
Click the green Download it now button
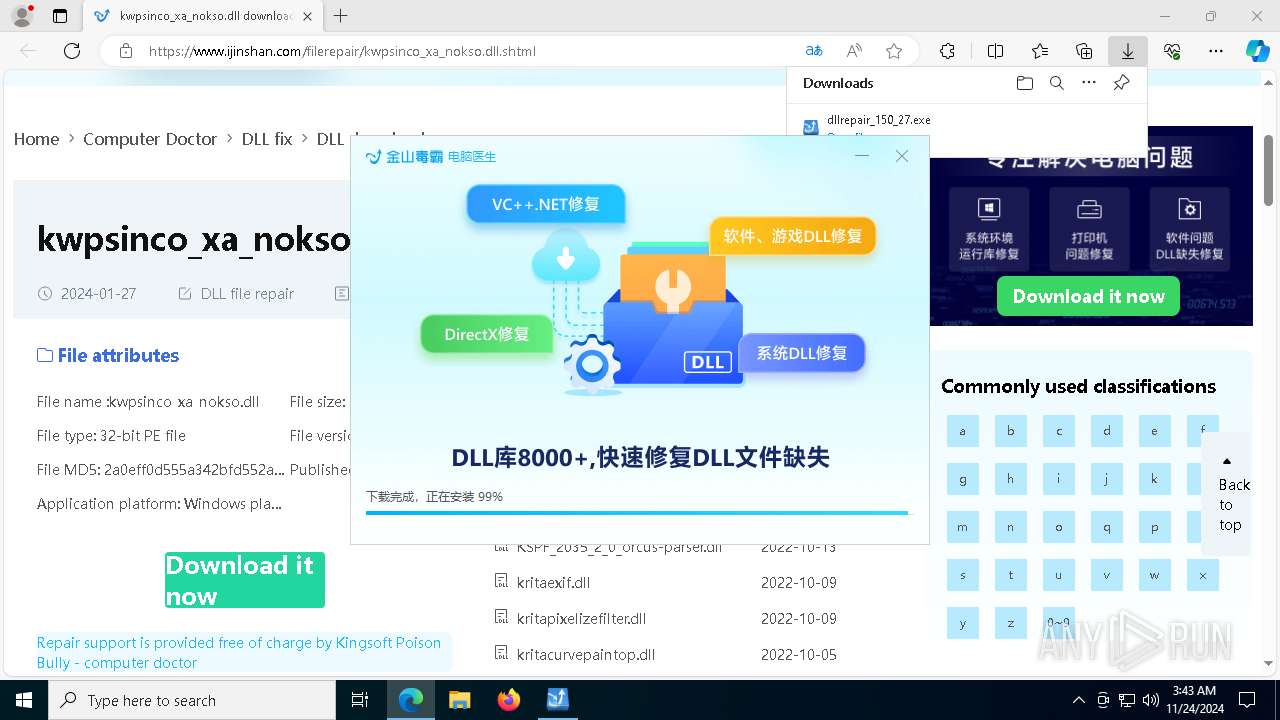(x=245, y=580)
